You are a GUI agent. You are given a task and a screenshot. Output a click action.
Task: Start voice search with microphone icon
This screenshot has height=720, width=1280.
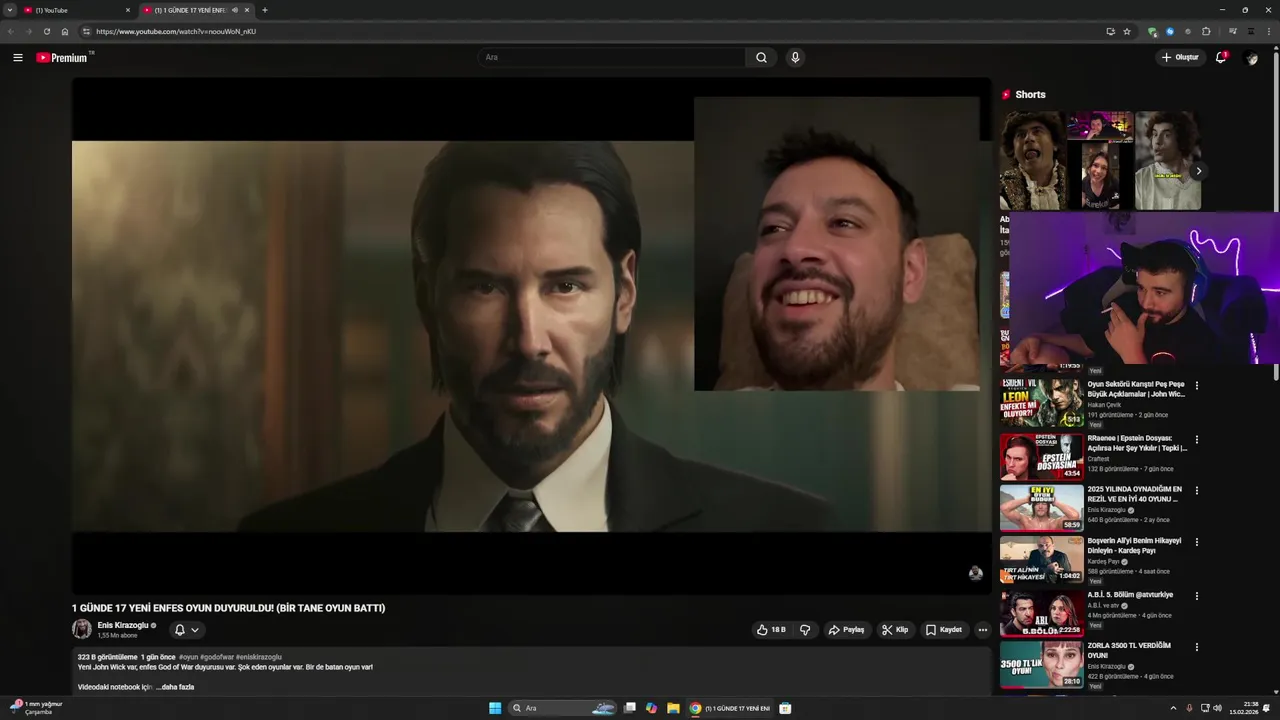pyautogui.click(x=795, y=58)
